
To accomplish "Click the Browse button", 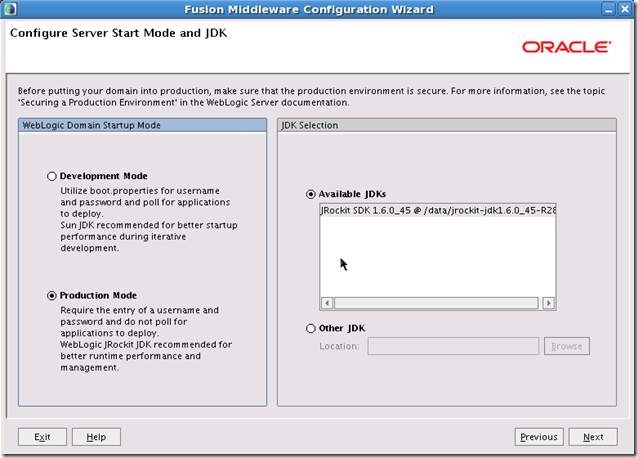I will pyautogui.click(x=567, y=346).
